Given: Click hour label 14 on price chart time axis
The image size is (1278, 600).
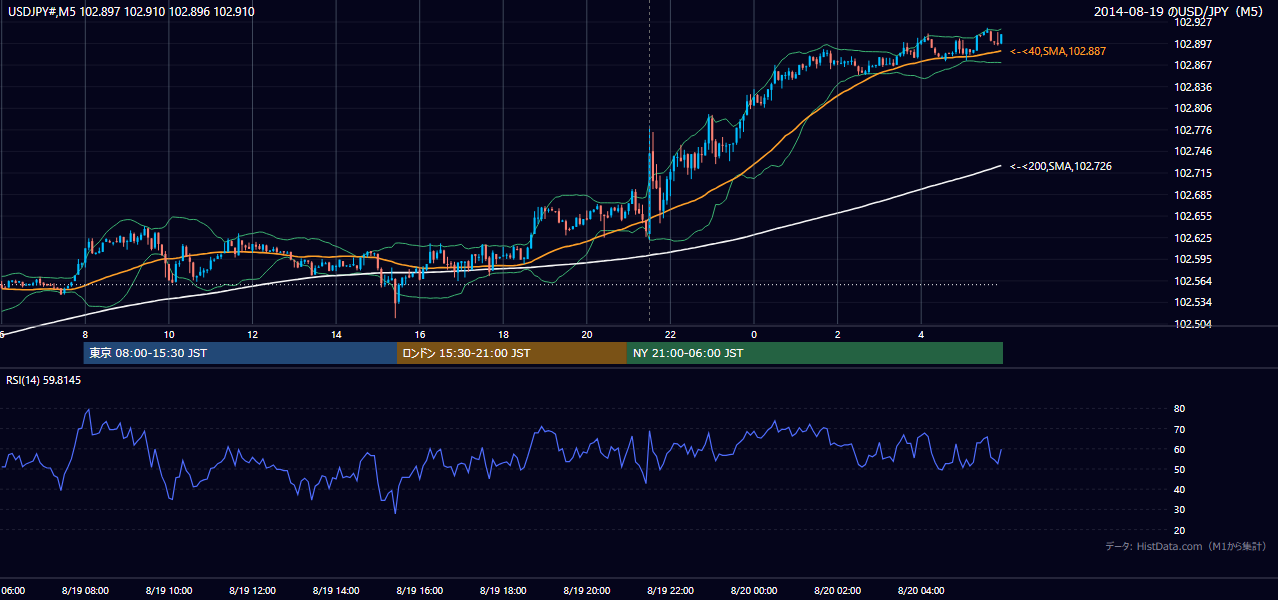Looking at the screenshot, I should tap(336, 335).
